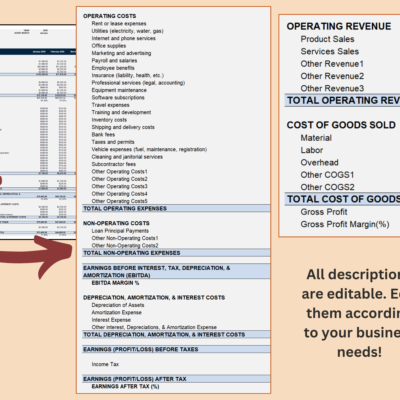
Task: Click 'Insurance (liability, health, etc.)' row
Action: pos(128,75)
